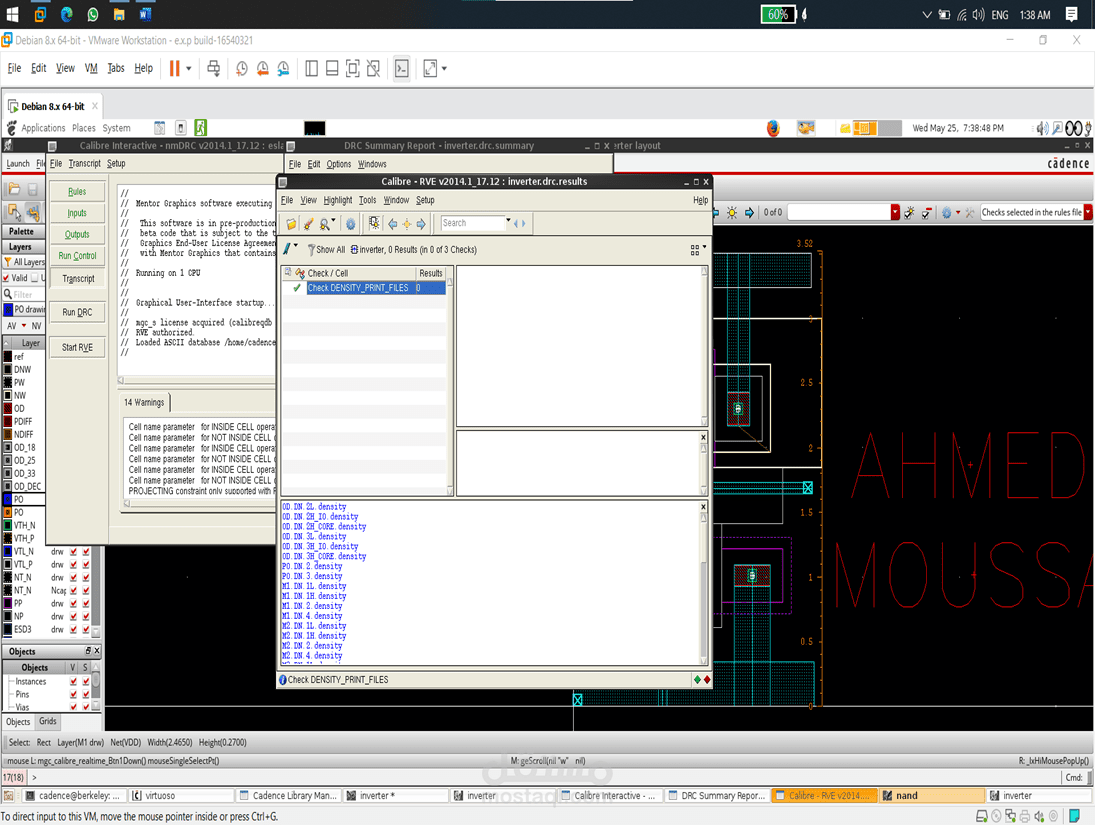1095x825 pixels.
Task: Click VMware take snapshot clock icon
Action: pos(242,68)
